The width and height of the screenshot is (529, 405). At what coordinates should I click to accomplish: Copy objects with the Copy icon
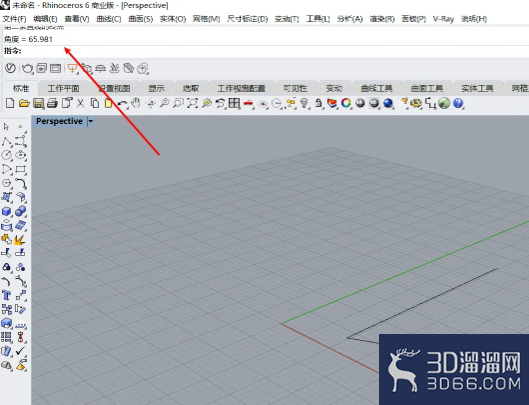[95, 103]
